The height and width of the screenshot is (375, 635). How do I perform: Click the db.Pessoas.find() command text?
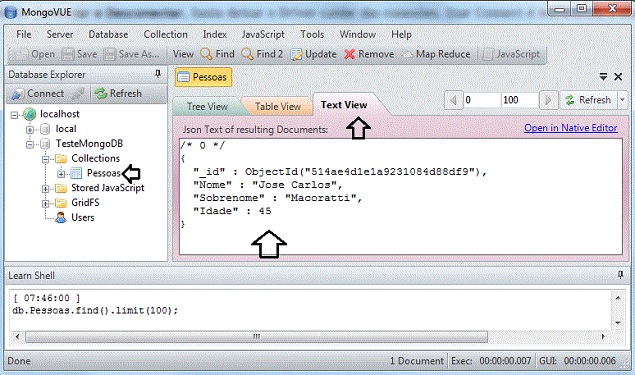(x=95, y=311)
